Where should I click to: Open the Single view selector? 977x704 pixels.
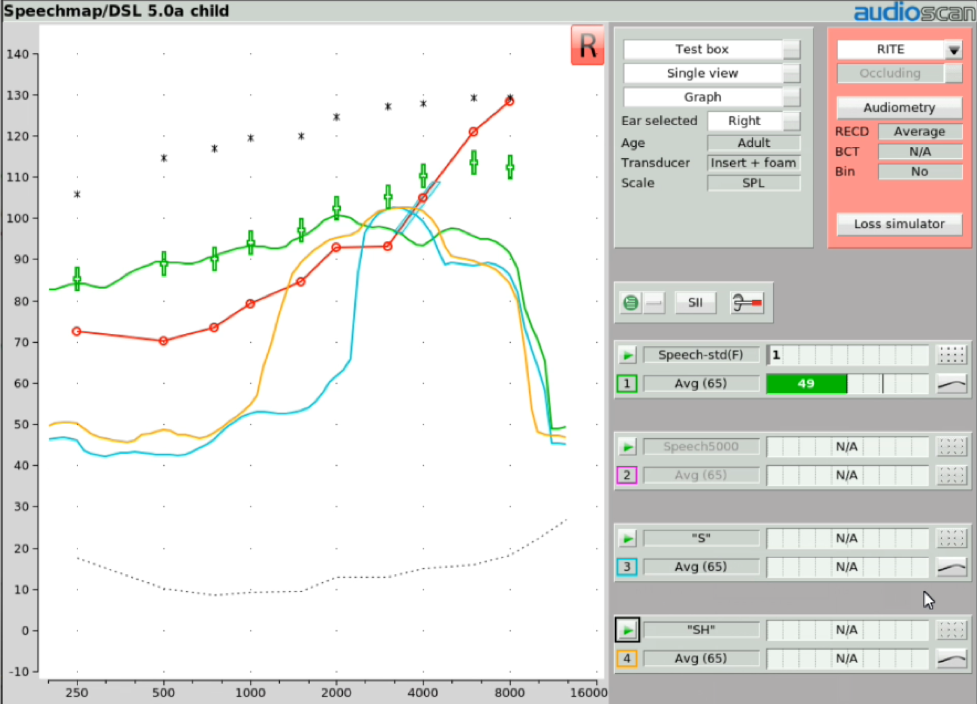click(712, 74)
